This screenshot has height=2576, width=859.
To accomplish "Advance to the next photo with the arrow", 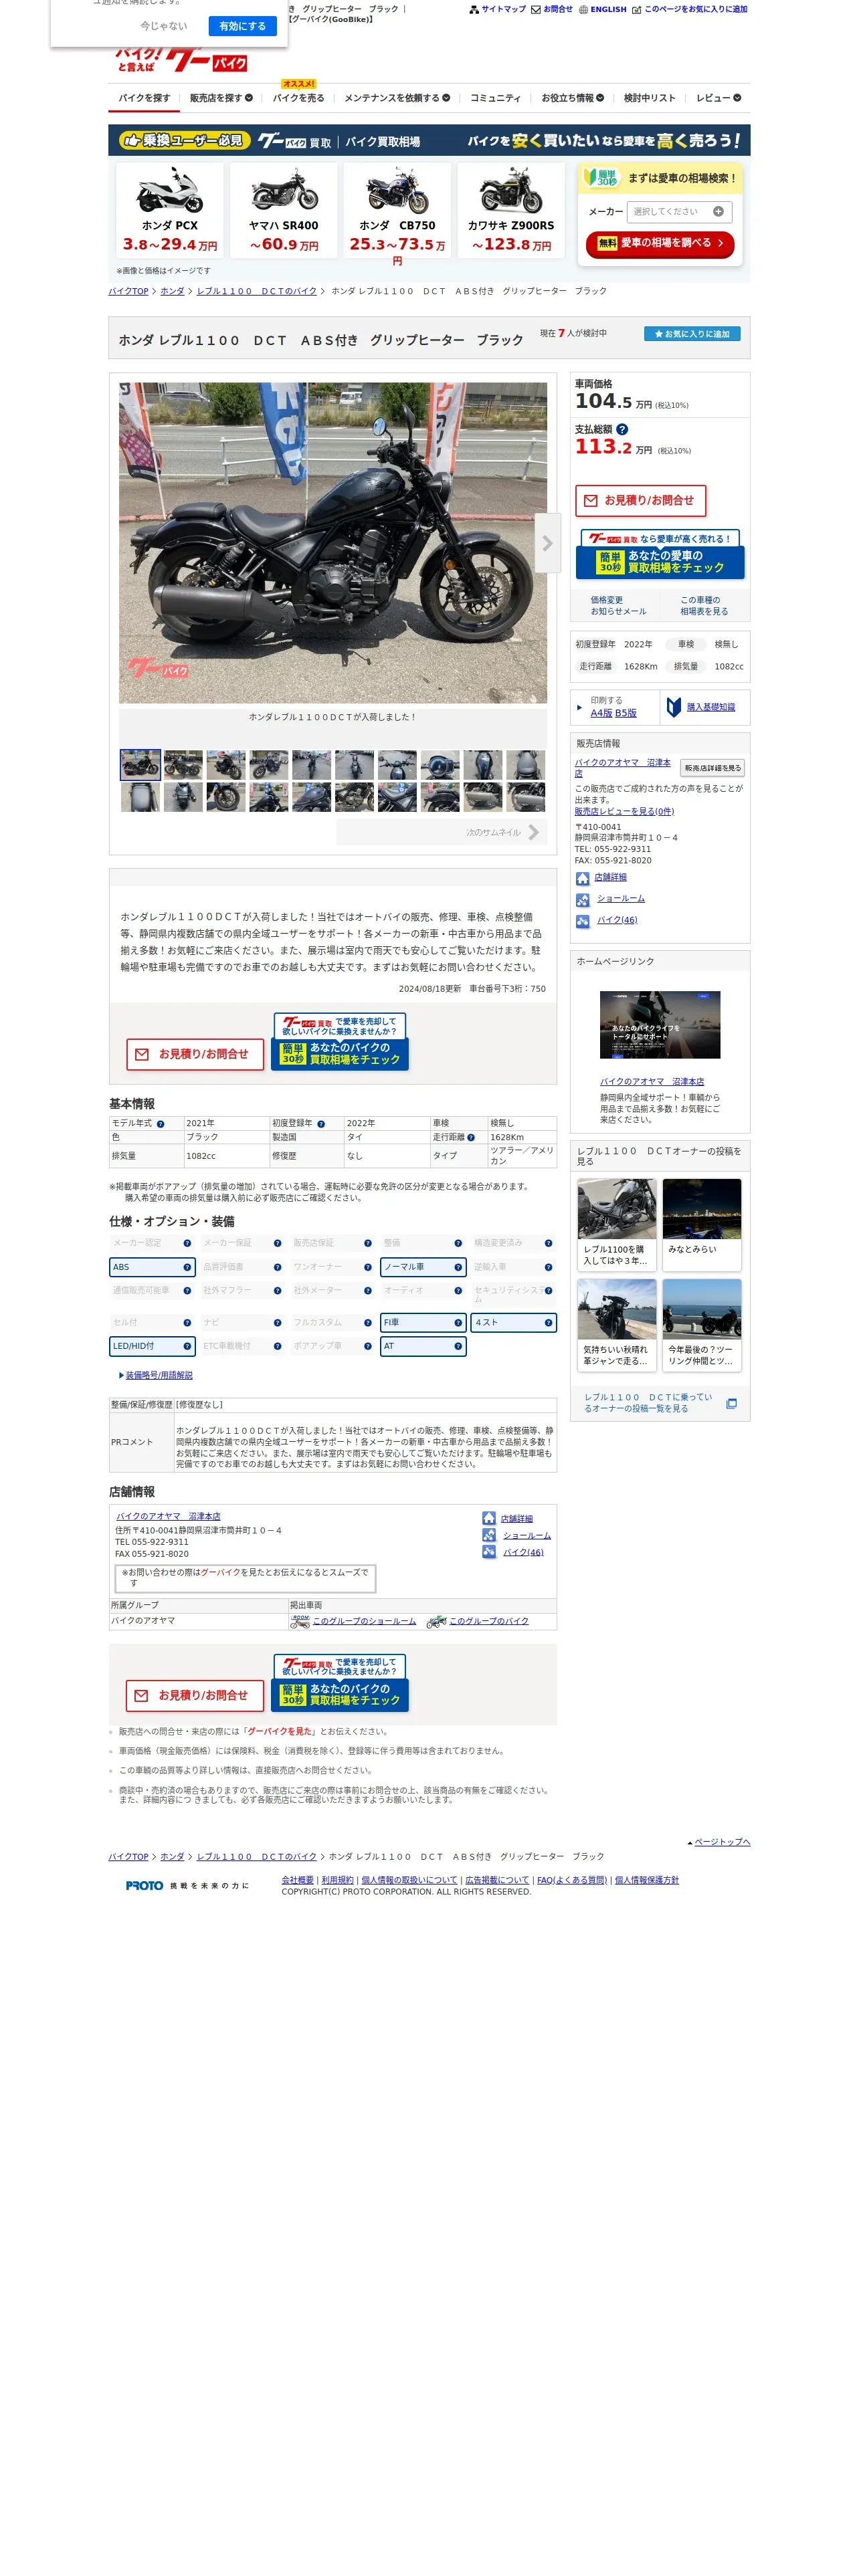I will tap(547, 543).
